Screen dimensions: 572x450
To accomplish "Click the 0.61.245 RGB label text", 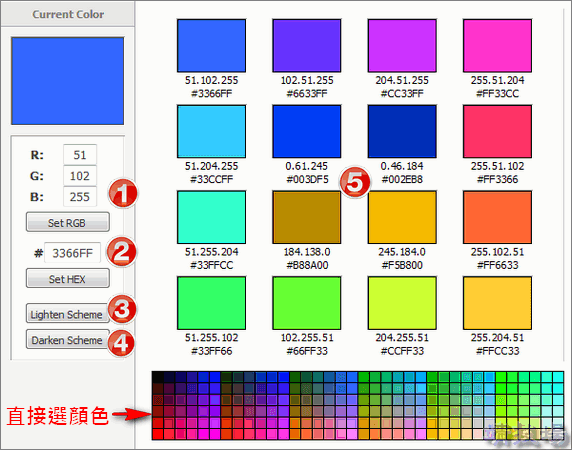I will tap(306, 166).
